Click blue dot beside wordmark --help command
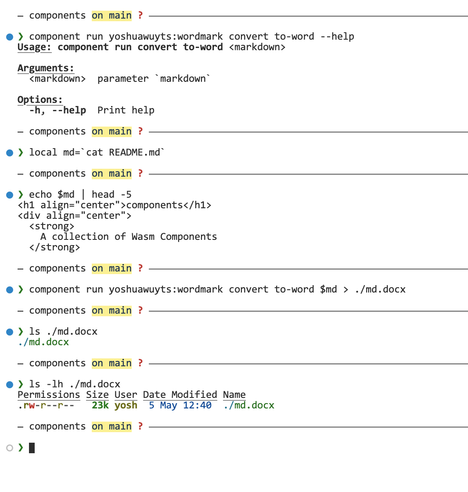Viewport: 468px width, 492px height. (x=10, y=37)
